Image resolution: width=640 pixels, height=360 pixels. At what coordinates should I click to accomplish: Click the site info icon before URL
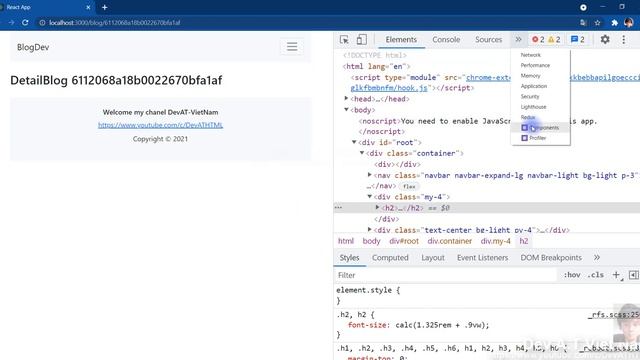[42, 22]
